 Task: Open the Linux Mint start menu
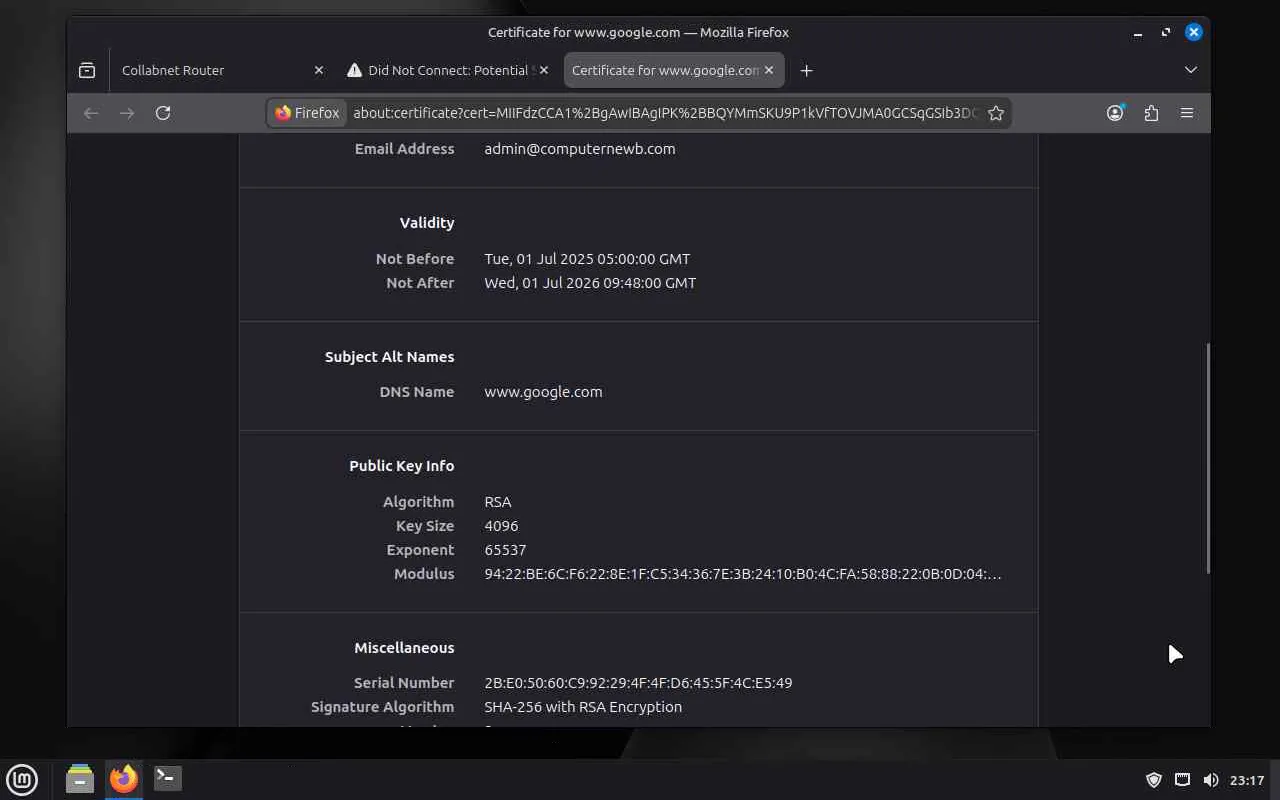(x=22, y=778)
